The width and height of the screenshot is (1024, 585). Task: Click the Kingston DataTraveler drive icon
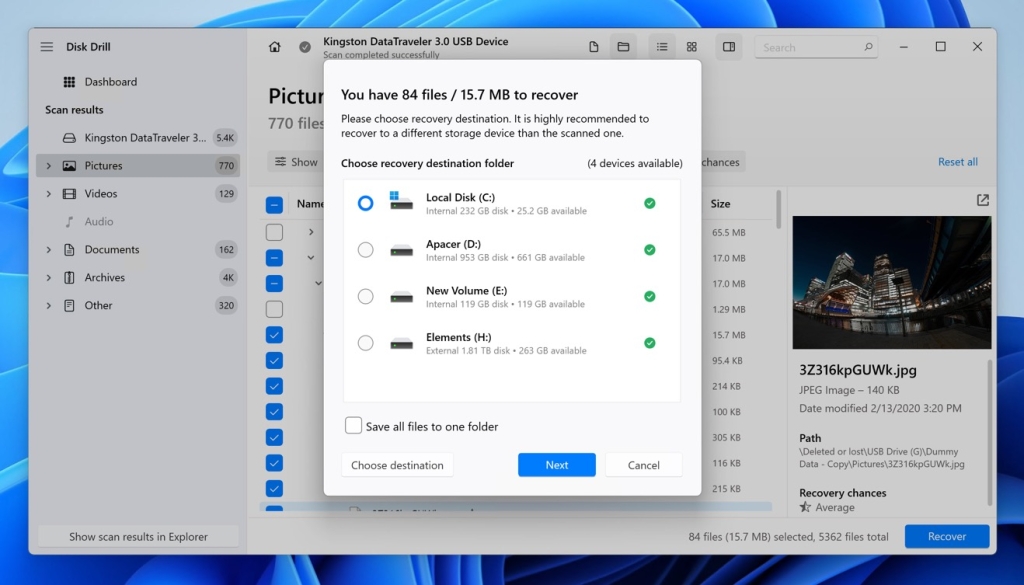tap(69, 138)
